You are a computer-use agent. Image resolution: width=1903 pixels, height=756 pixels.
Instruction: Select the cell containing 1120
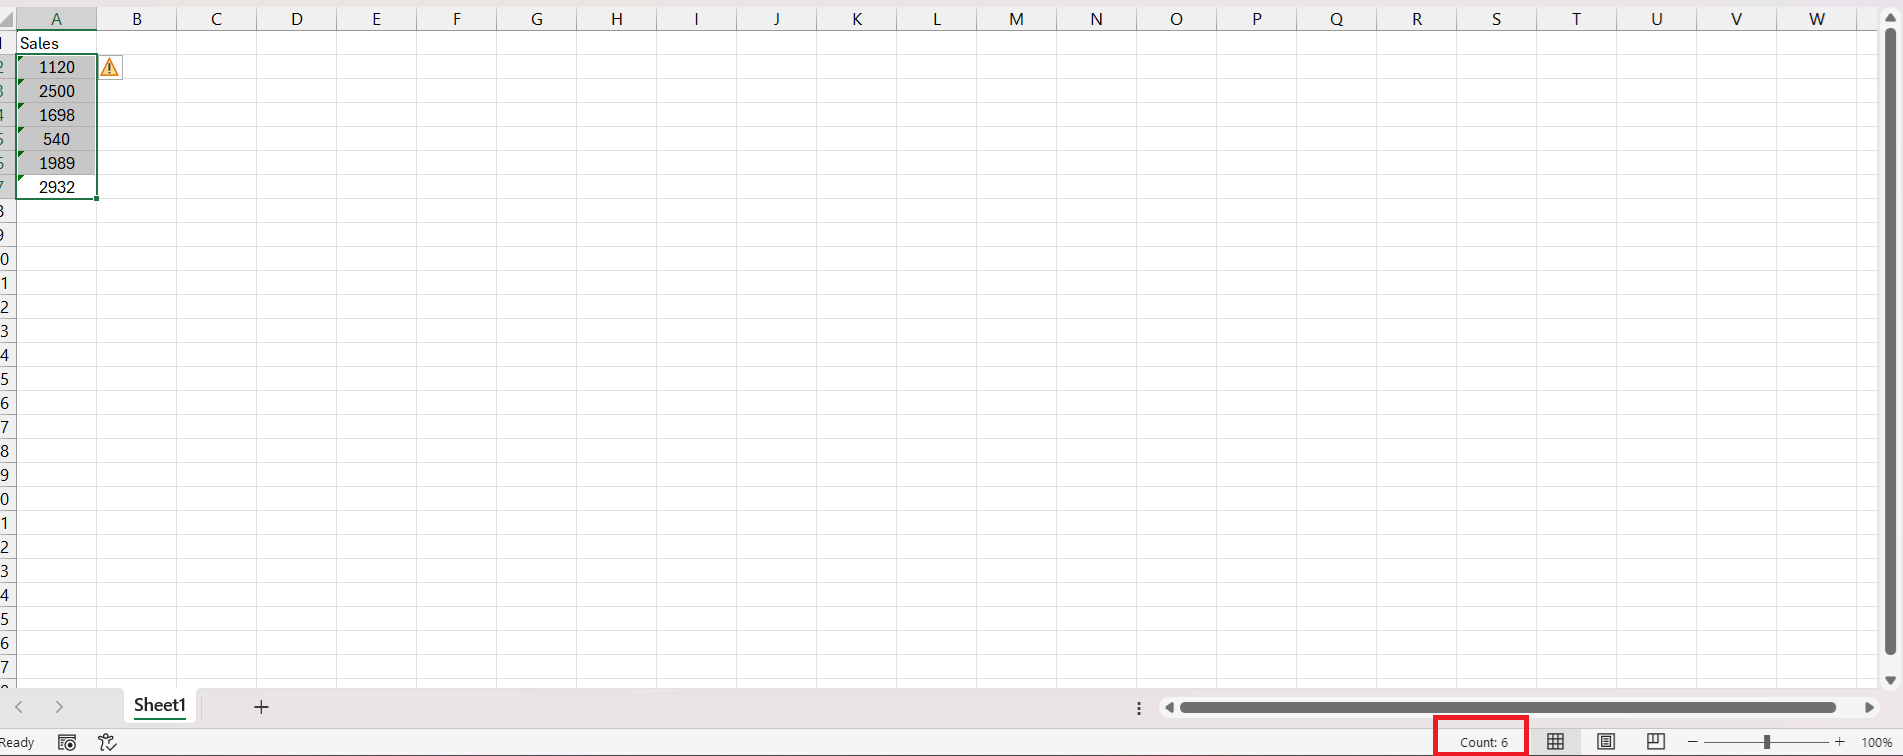56,67
